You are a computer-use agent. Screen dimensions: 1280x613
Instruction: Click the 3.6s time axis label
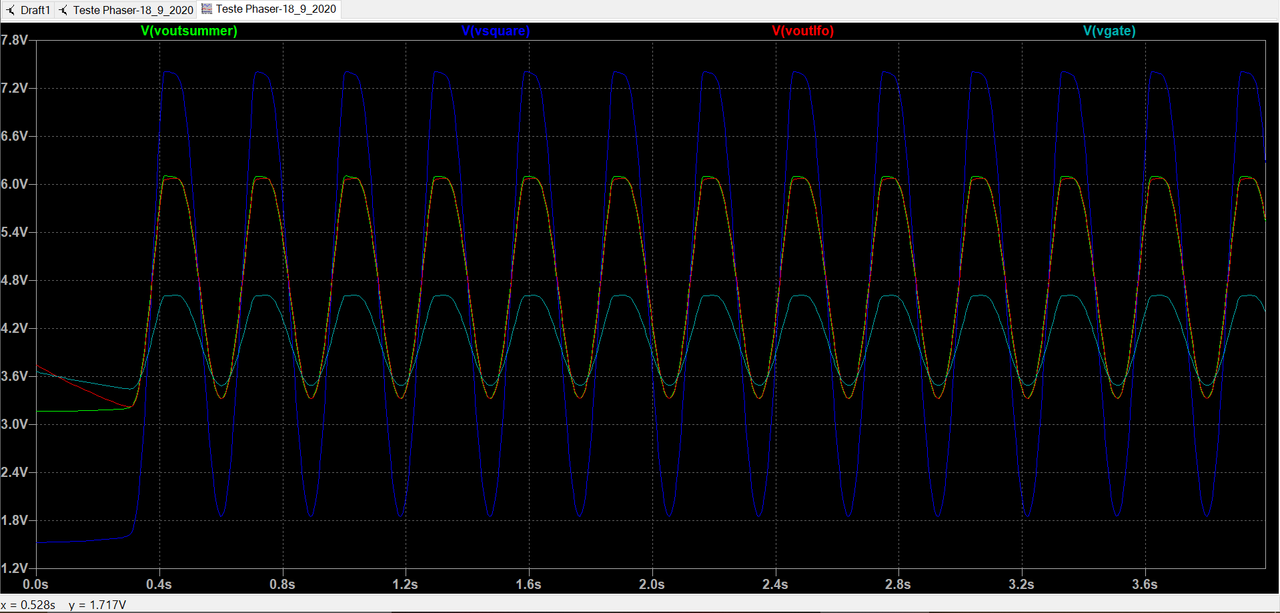click(x=1144, y=584)
